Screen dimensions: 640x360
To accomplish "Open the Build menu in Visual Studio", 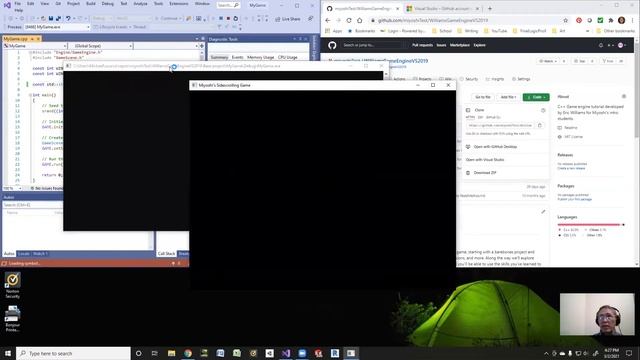I will coord(91,4).
